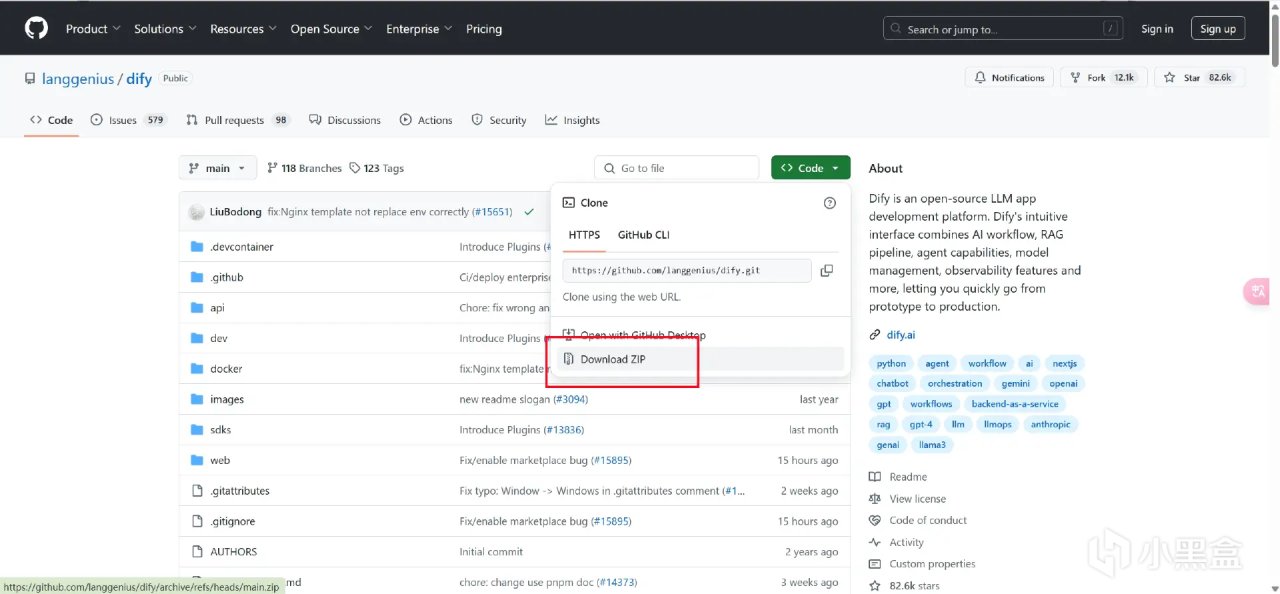Image resolution: width=1280 pixels, height=594 pixels.
Task: Select the clone URL text field
Action: click(x=687, y=271)
